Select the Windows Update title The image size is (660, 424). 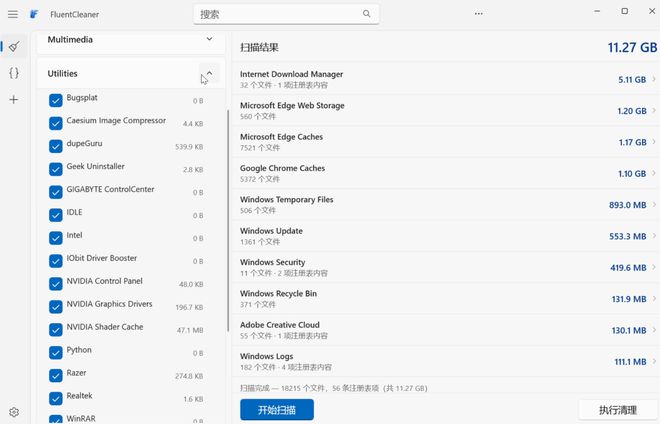[271, 231]
